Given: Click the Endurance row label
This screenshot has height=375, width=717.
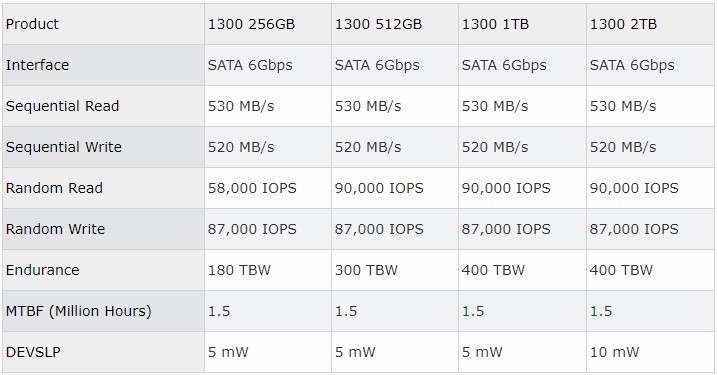Looking at the screenshot, I should click(103, 270).
